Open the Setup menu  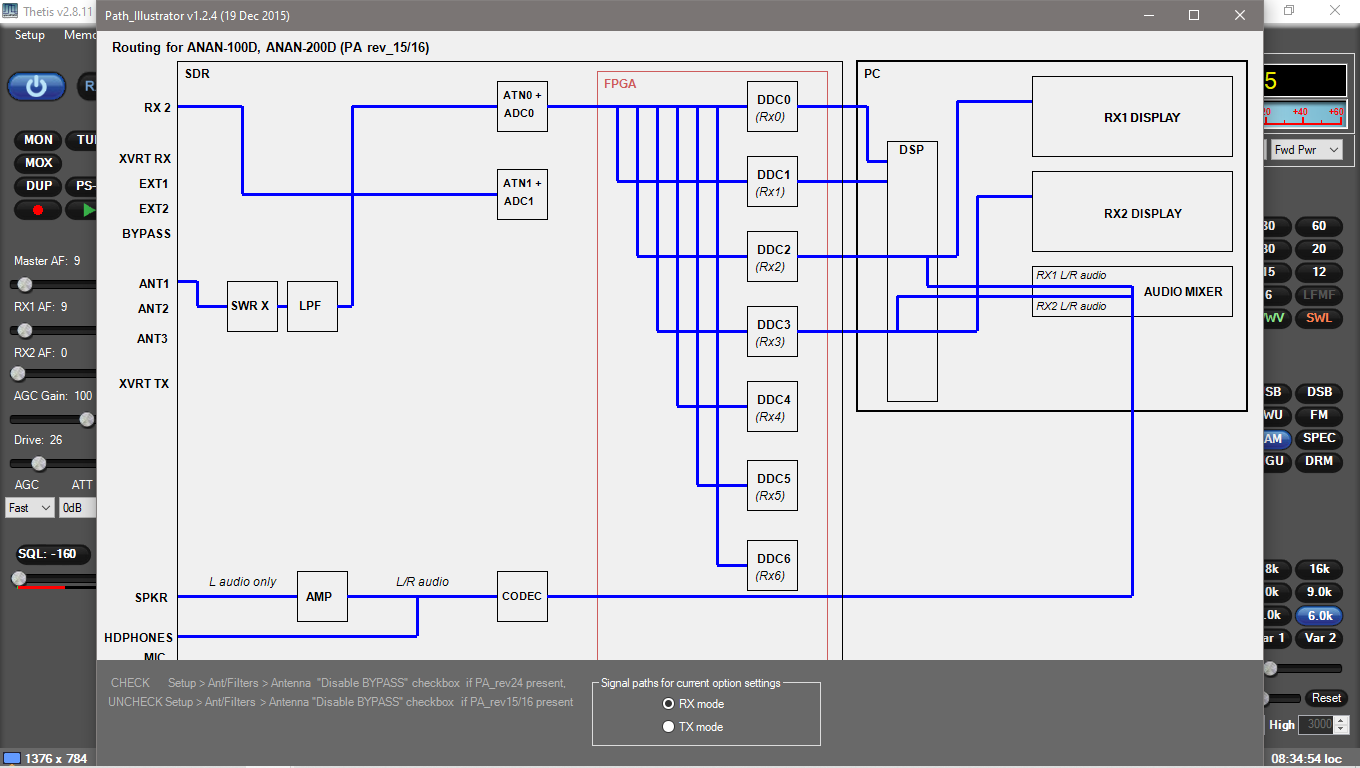click(x=30, y=35)
